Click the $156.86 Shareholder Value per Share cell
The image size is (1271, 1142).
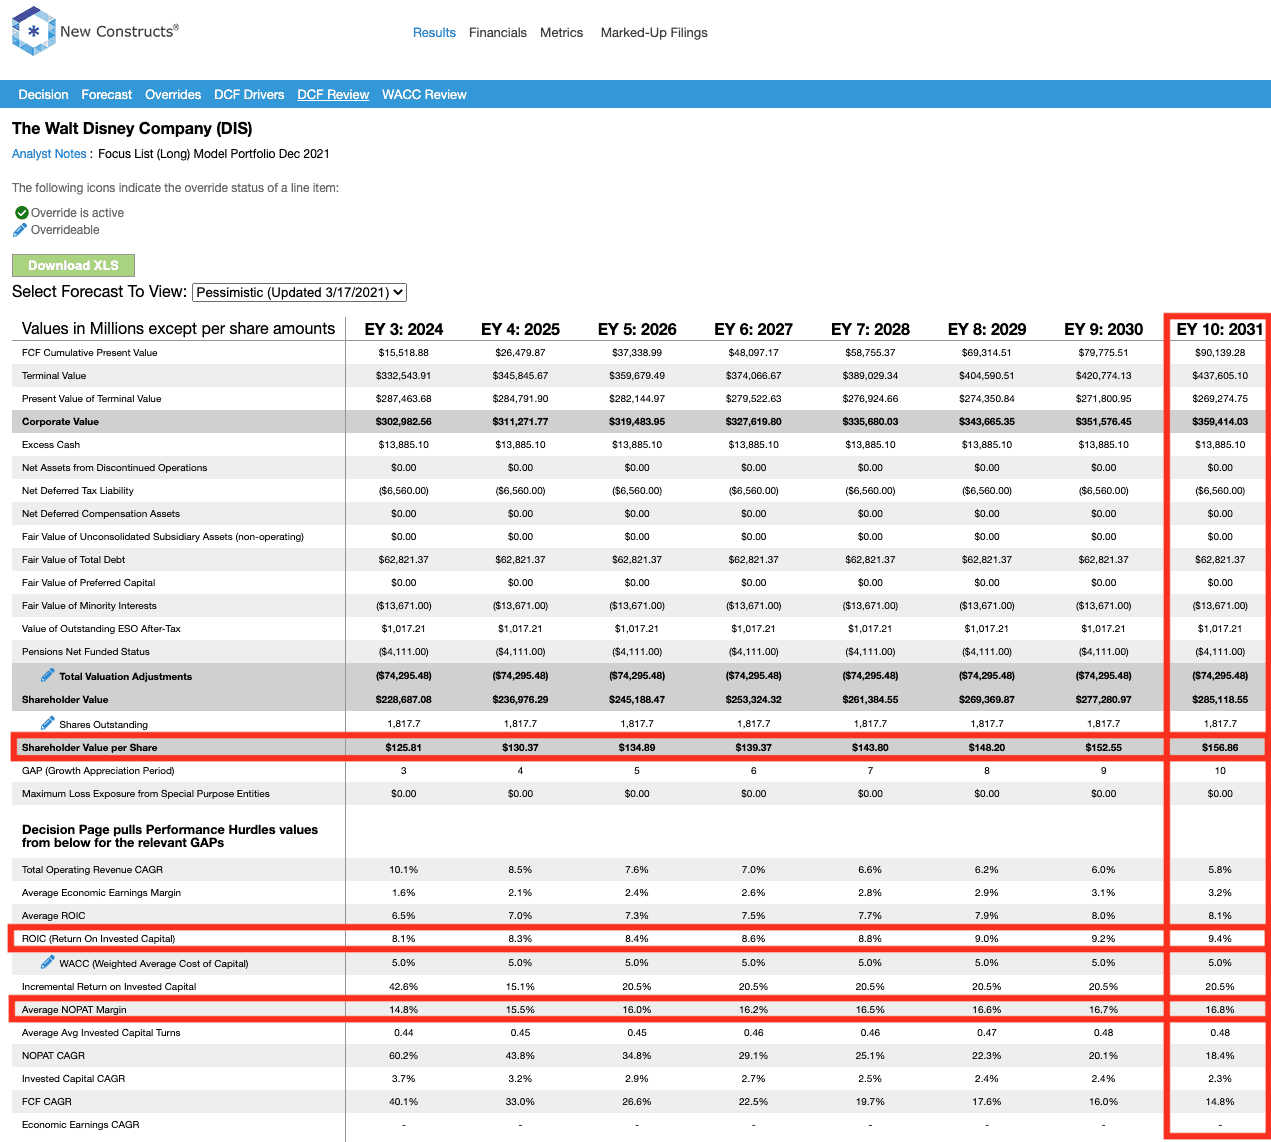(x=1220, y=748)
